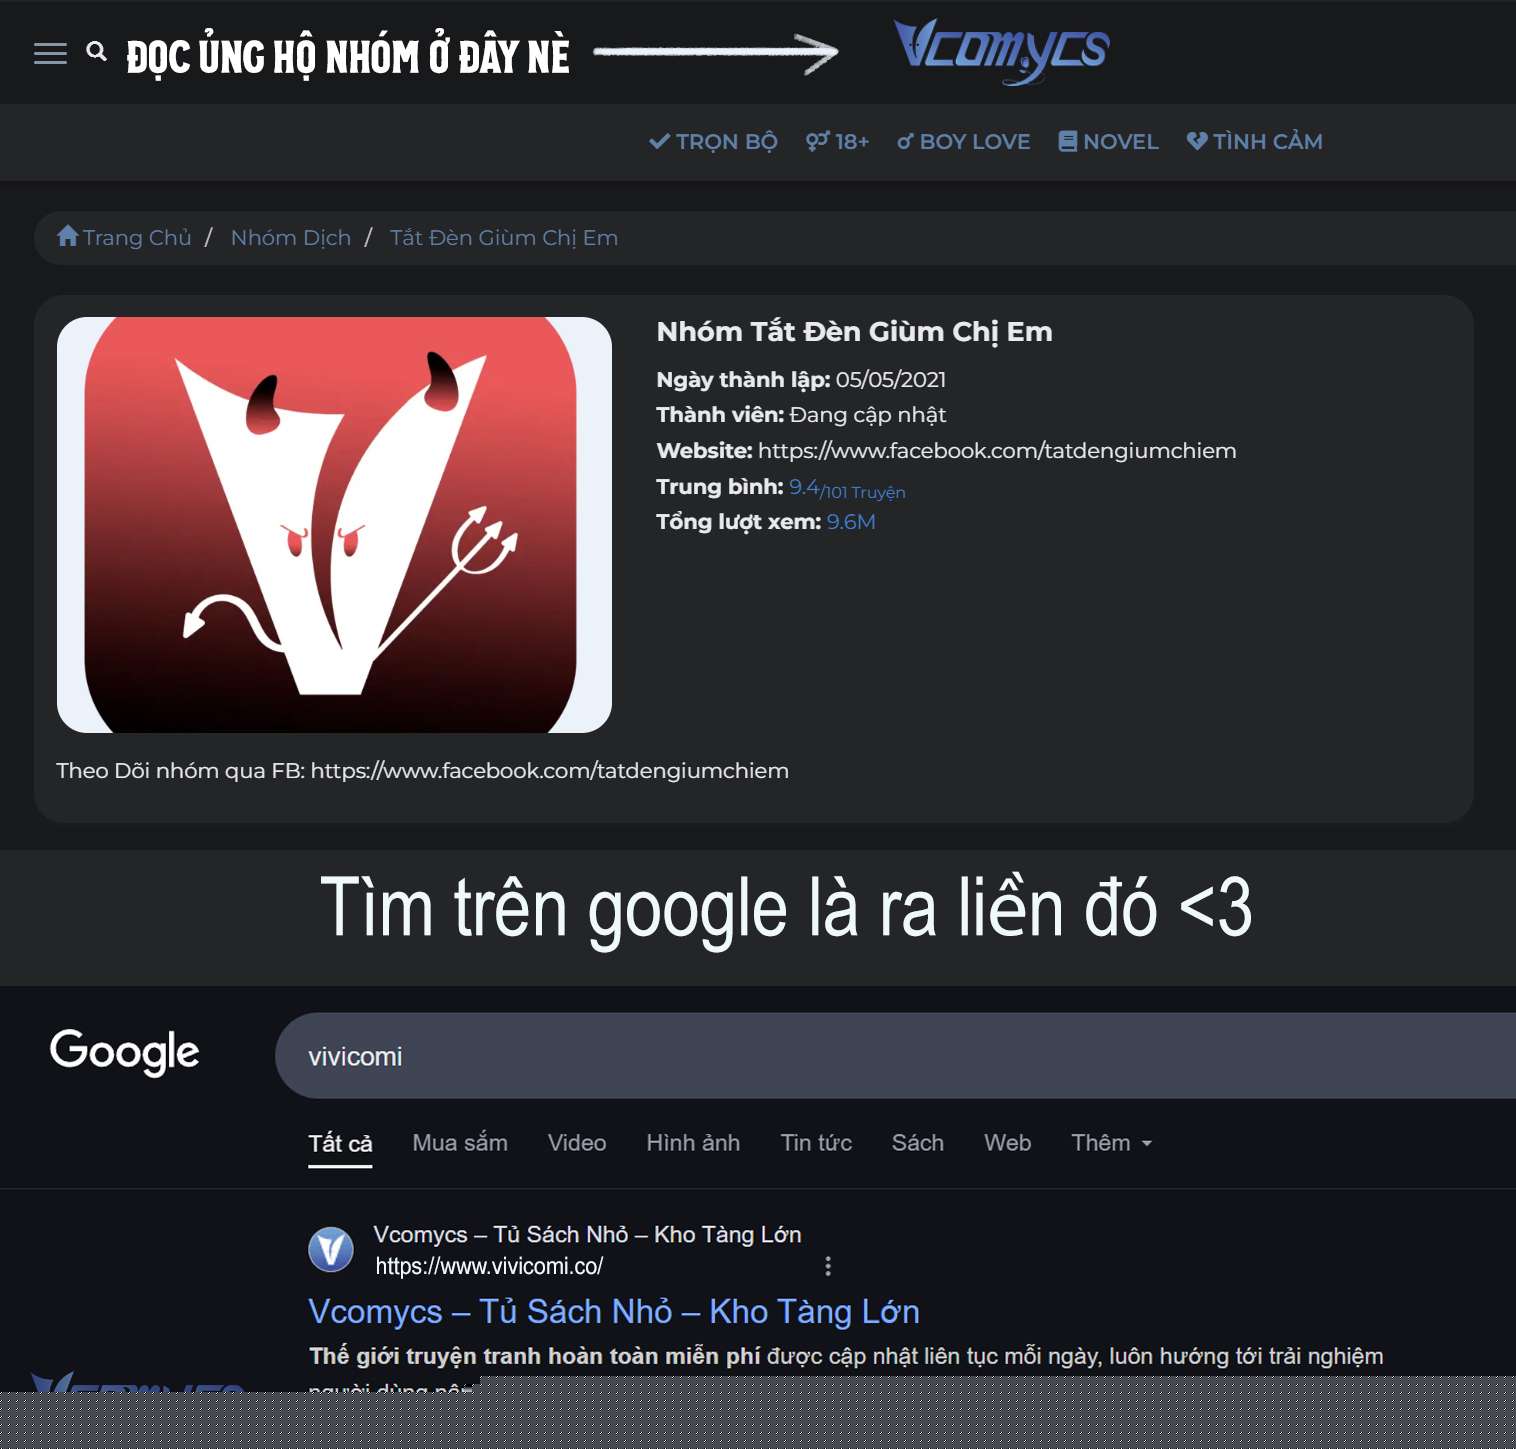Open three-dot options beside vivicomi result
The height and width of the screenshot is (1449, 1516).
[x=828, y=1266]
